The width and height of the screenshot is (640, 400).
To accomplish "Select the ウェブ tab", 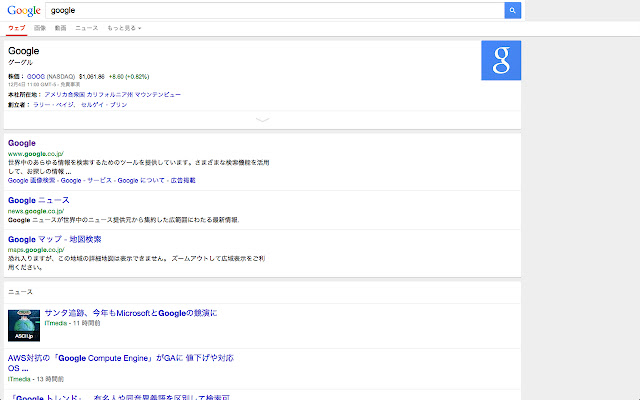I will click(17, 28).
